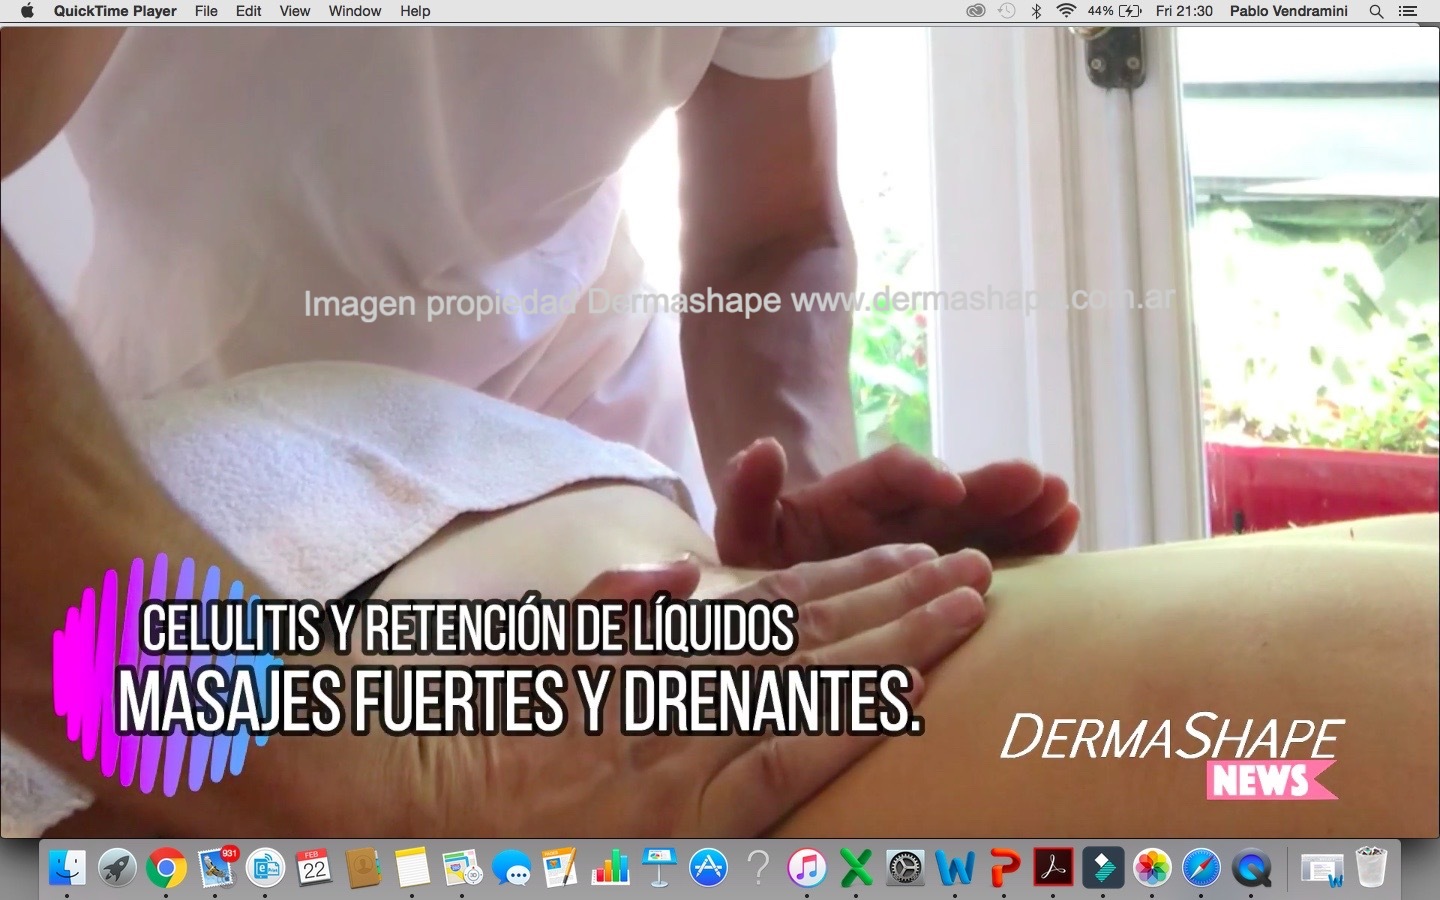Image resolution: width=1440 pixels, height=900 pixels.
Task: Open the yellow Notes app
Action: coord(412,868)
